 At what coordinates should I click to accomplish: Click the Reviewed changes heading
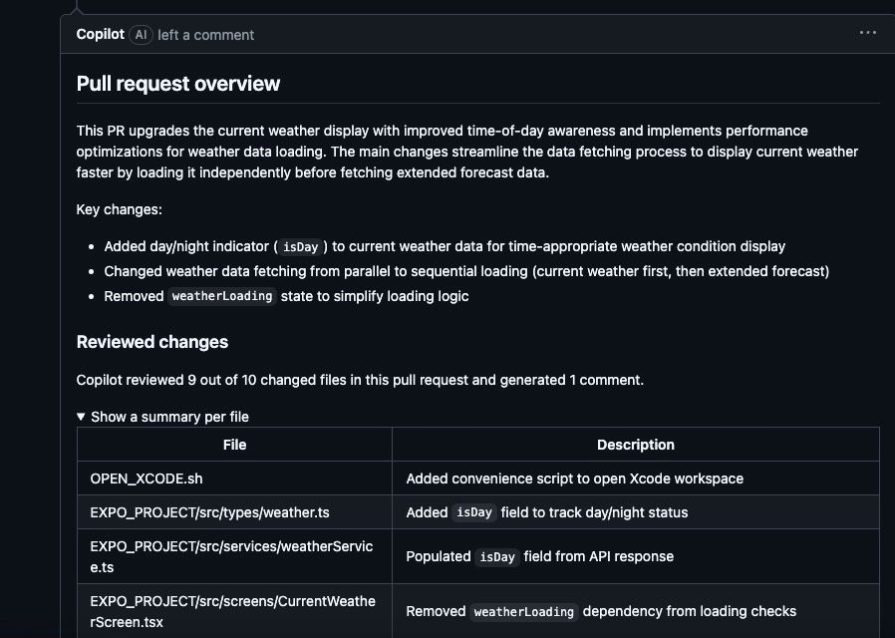153,341
